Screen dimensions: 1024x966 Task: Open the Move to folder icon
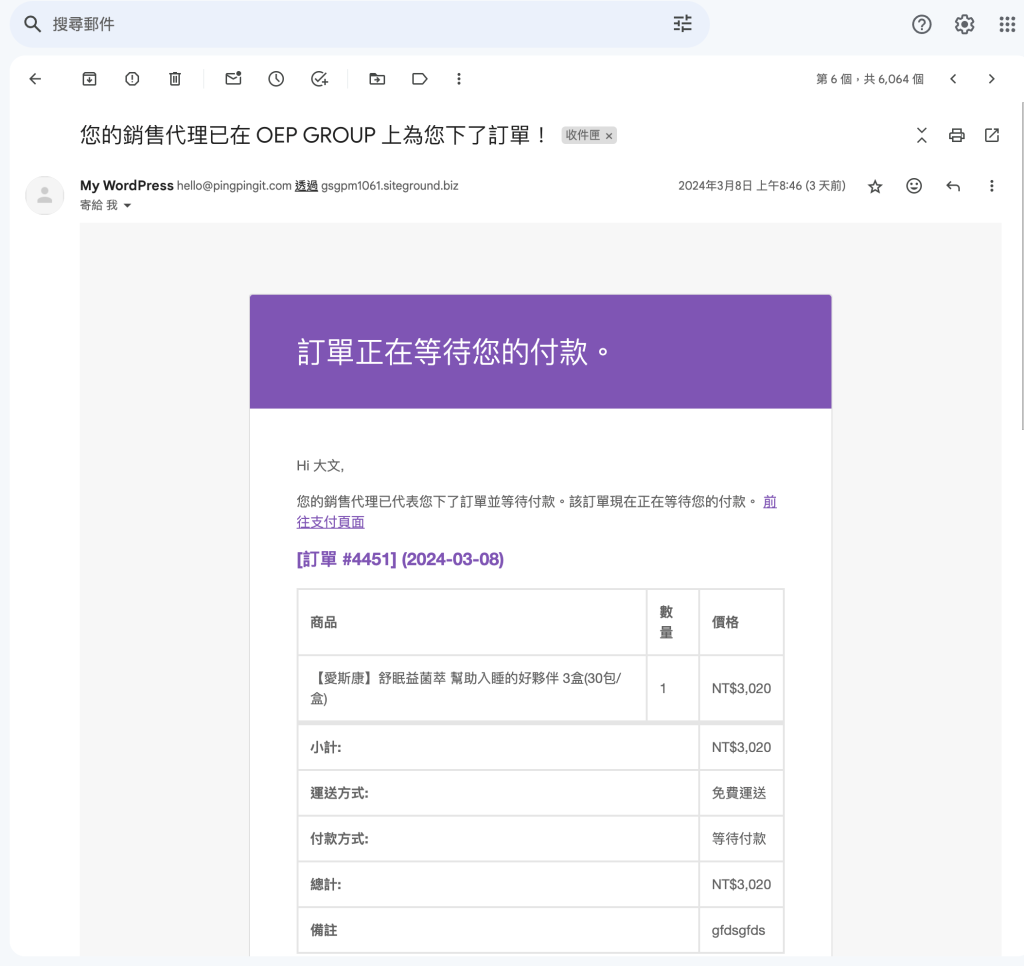click(x=377, y=79)
